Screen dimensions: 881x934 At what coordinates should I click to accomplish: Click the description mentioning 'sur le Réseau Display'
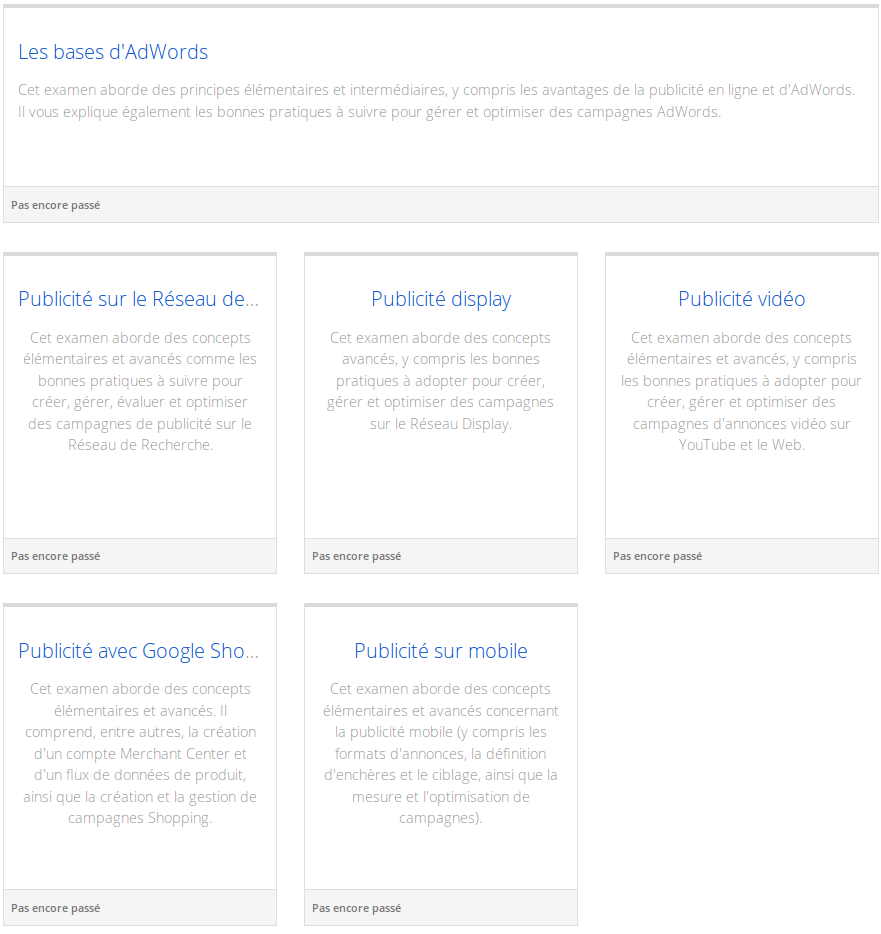[x=440, y=381]
